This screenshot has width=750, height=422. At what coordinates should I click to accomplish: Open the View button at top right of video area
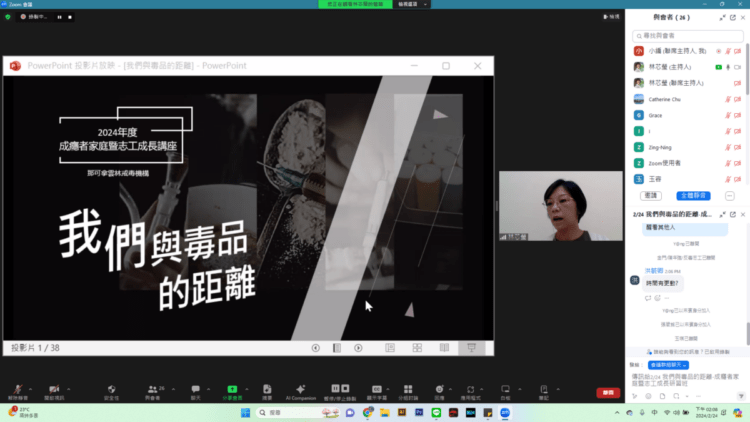611,17
